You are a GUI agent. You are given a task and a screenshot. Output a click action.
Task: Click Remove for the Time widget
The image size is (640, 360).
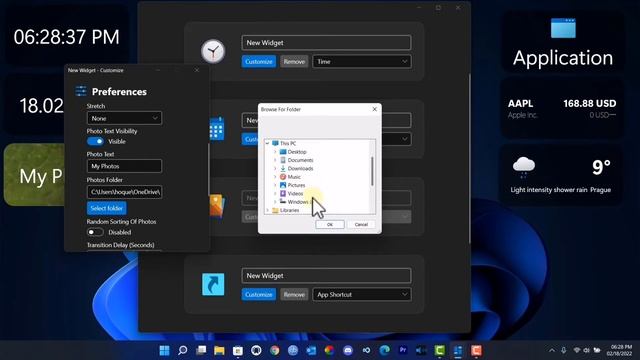pyautogui.click(x=294, y=62)
